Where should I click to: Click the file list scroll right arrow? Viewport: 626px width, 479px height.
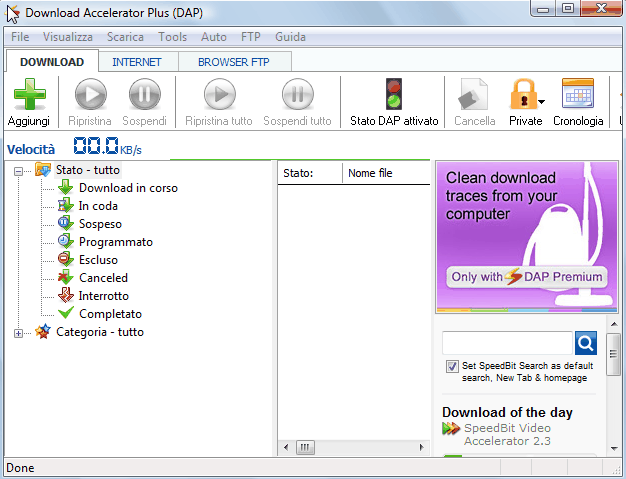pos(421,447)
